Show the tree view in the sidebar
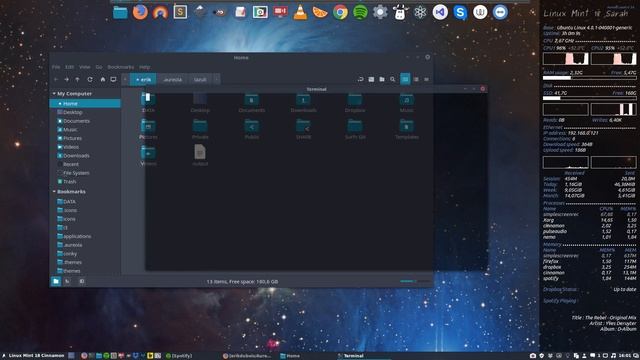 pos(68,281)
